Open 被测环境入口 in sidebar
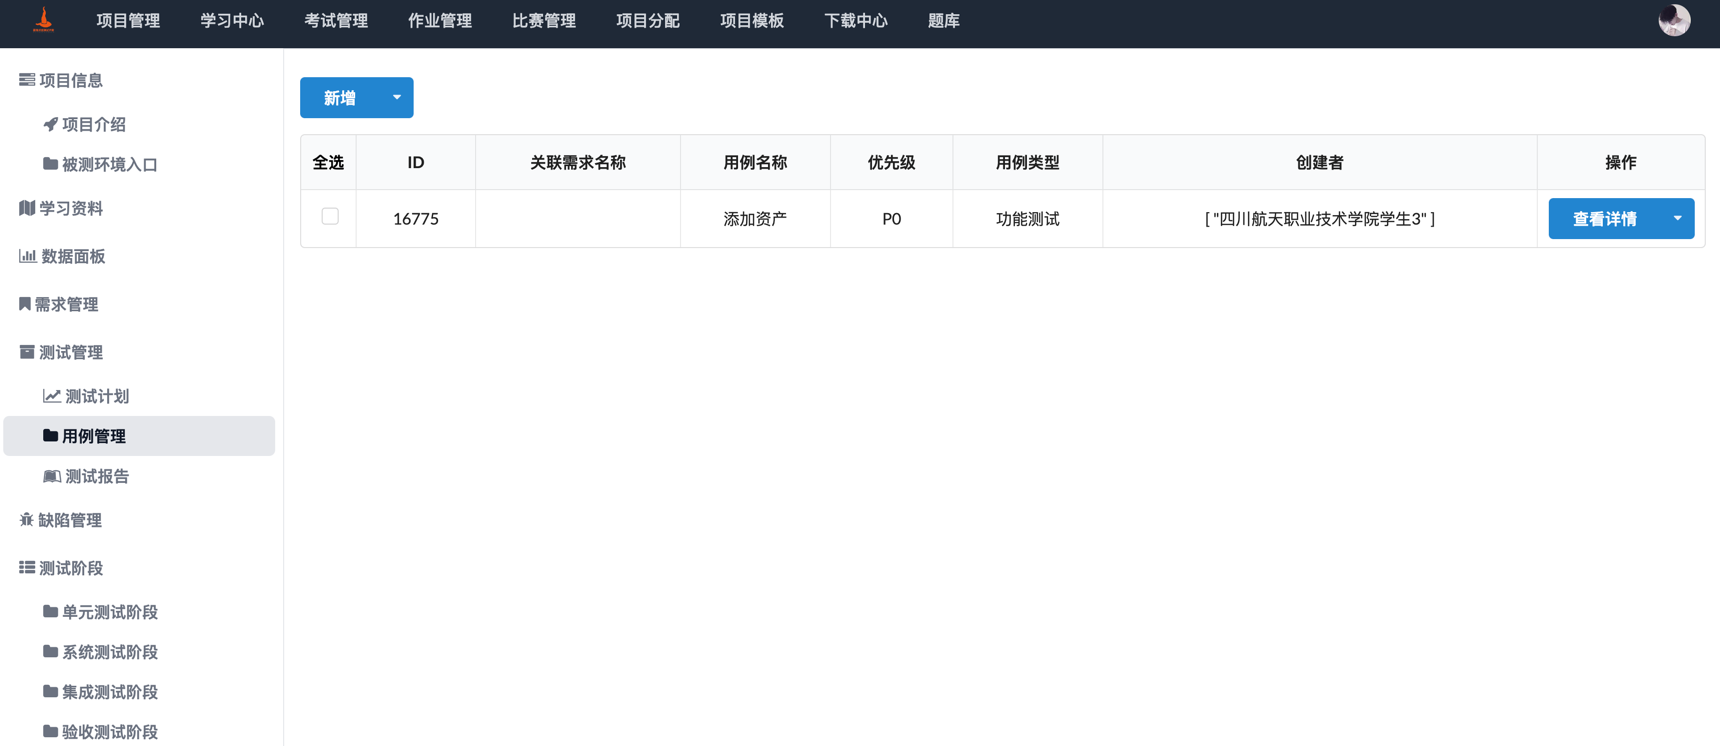This screenshot has height=746, width=1720. [110, 164]
